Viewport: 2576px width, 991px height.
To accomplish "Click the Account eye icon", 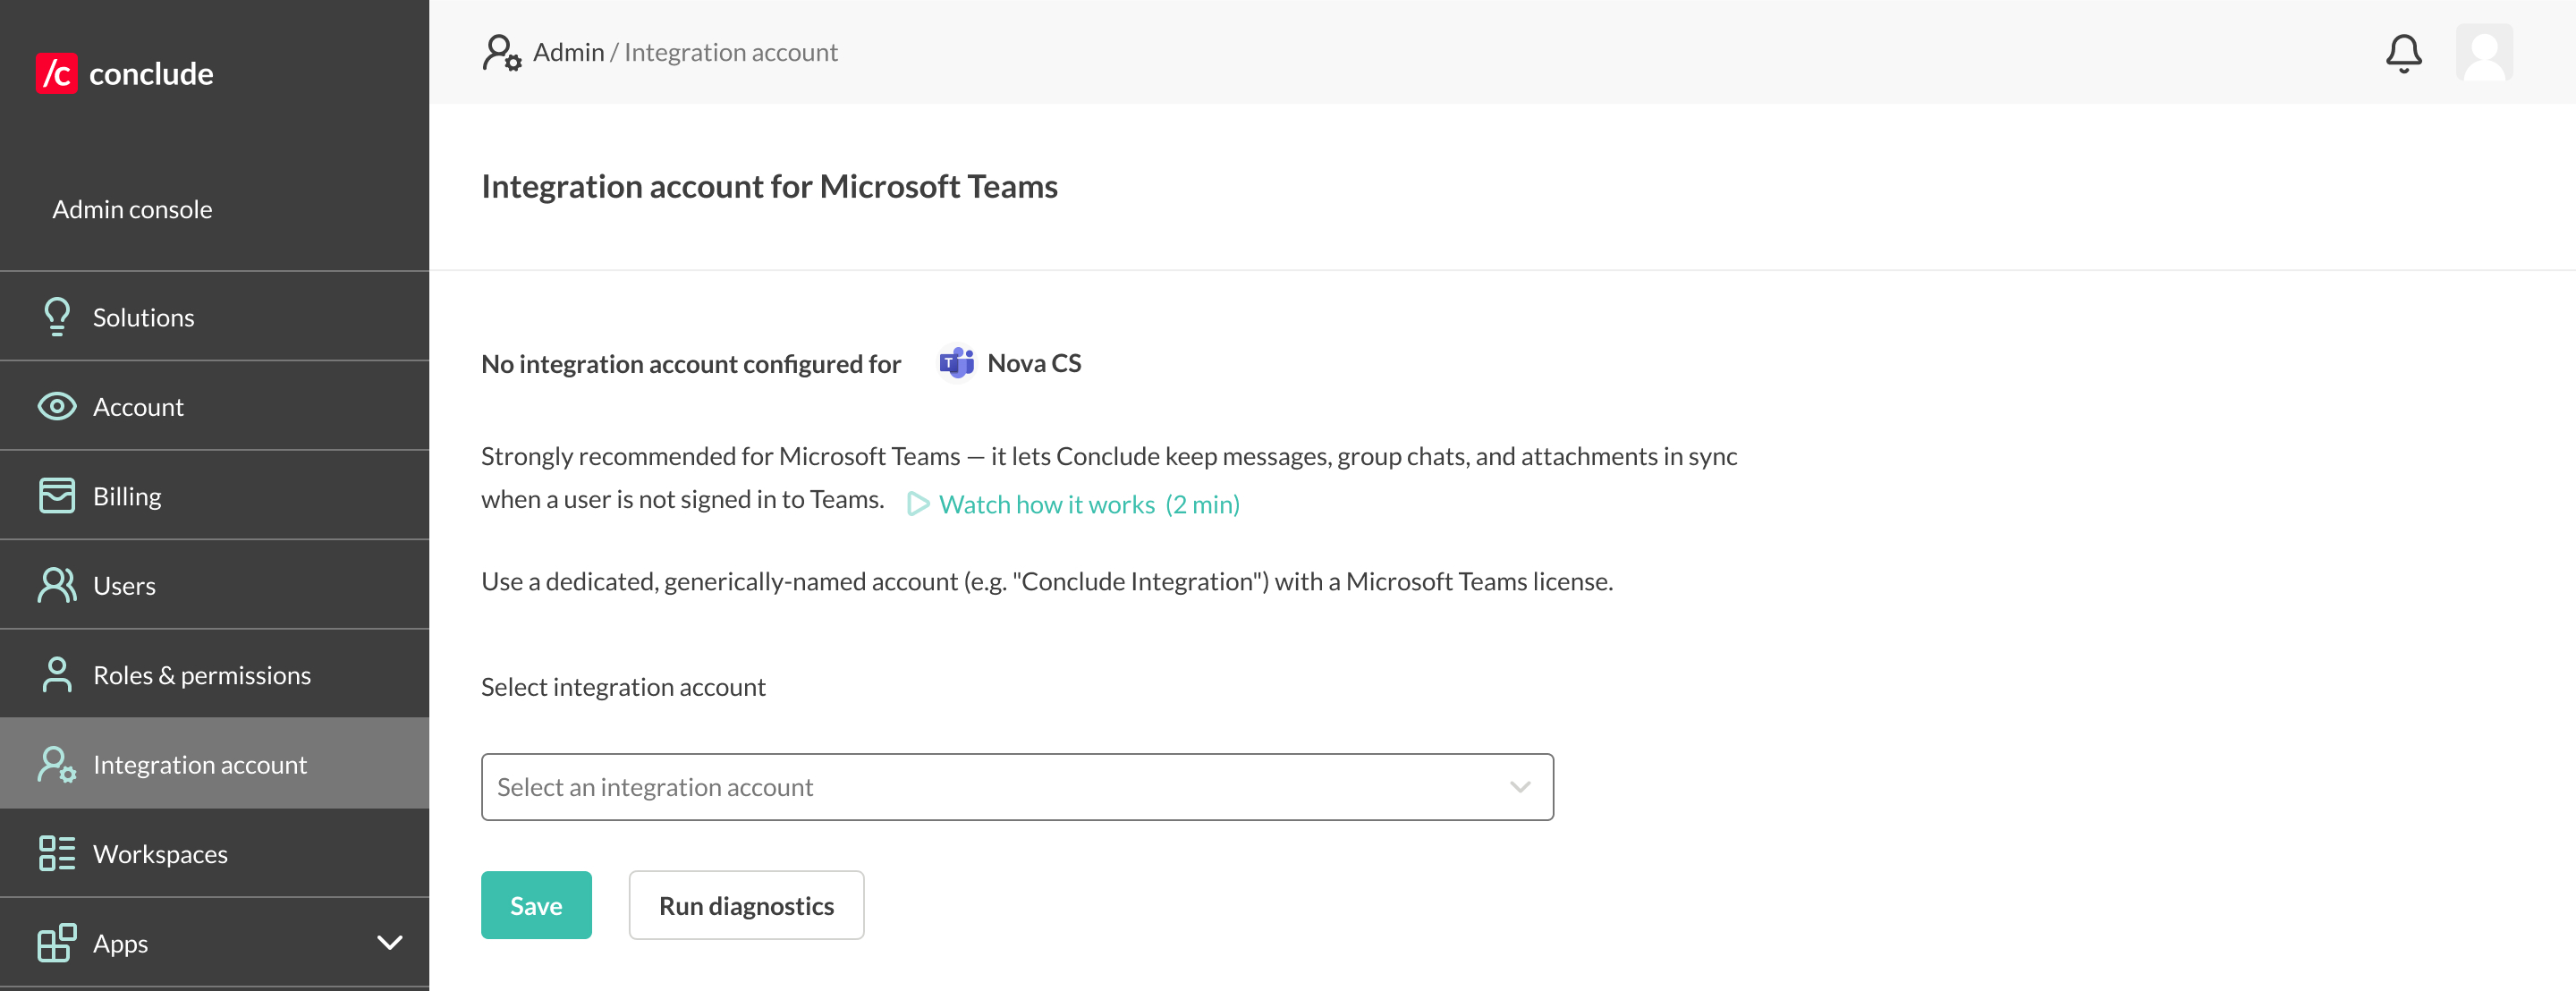I will [x=57, y=406].
